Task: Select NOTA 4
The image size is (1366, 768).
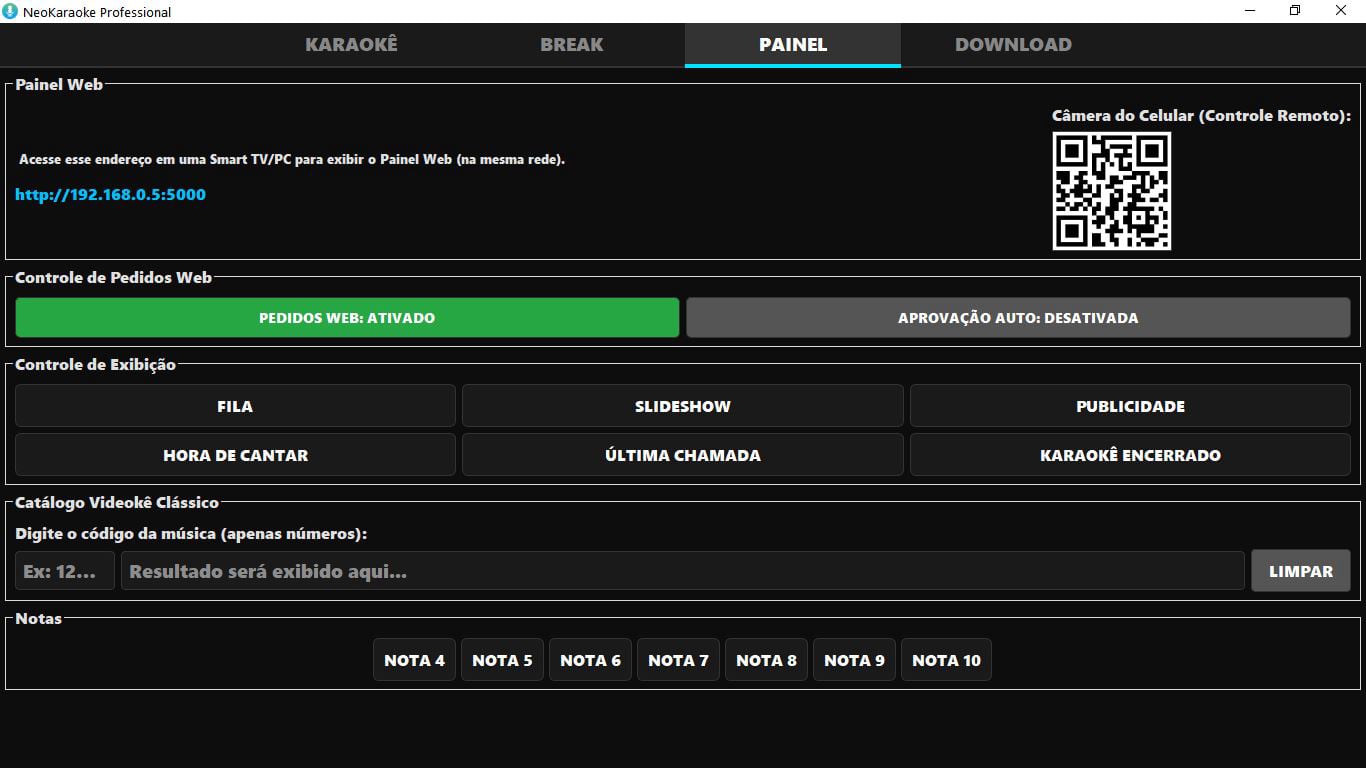Action: 413,659
